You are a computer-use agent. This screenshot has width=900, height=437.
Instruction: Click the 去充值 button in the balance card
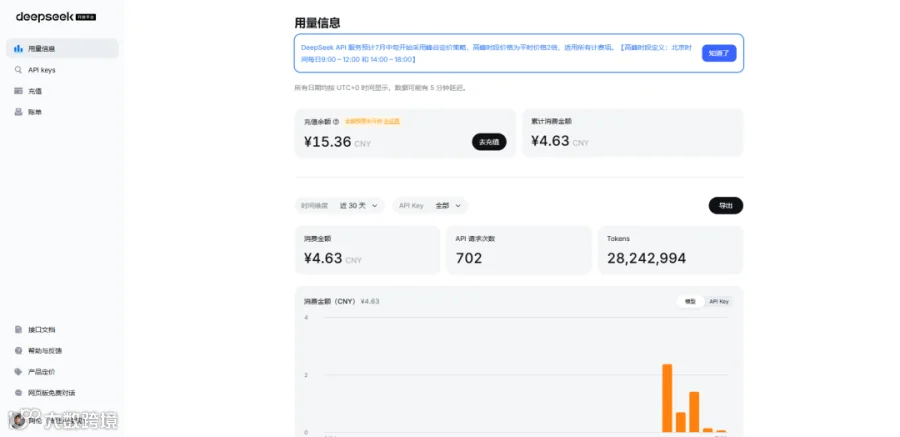pos(489,142)
